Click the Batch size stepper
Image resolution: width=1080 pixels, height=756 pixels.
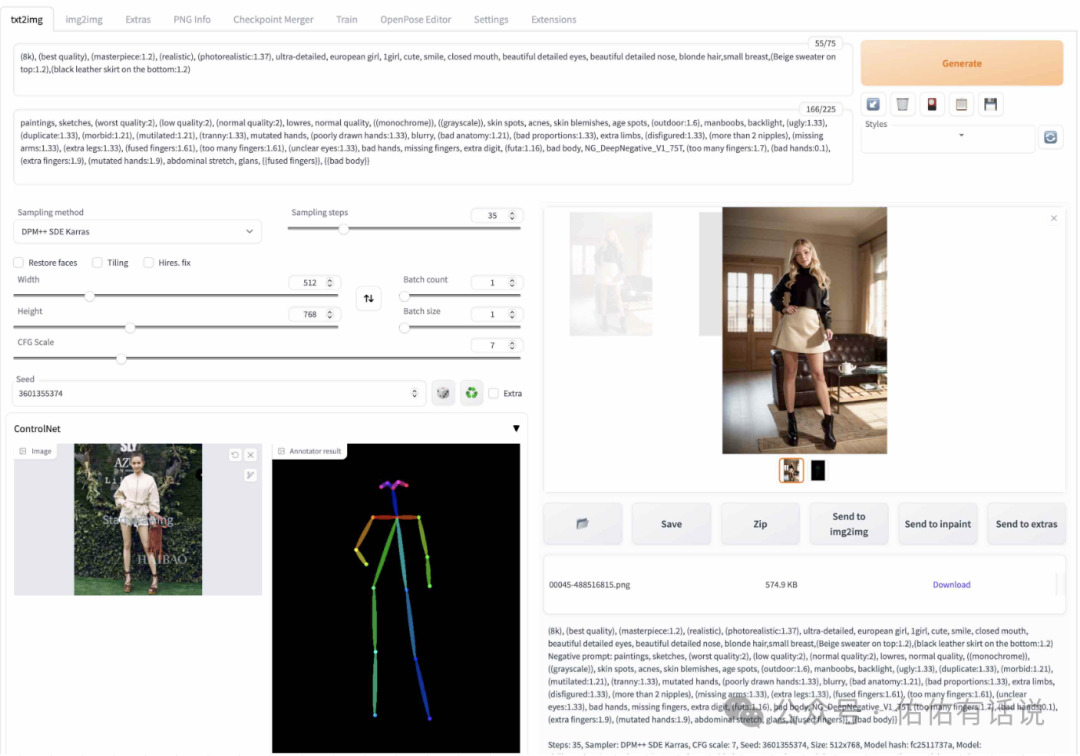point(512,315)
